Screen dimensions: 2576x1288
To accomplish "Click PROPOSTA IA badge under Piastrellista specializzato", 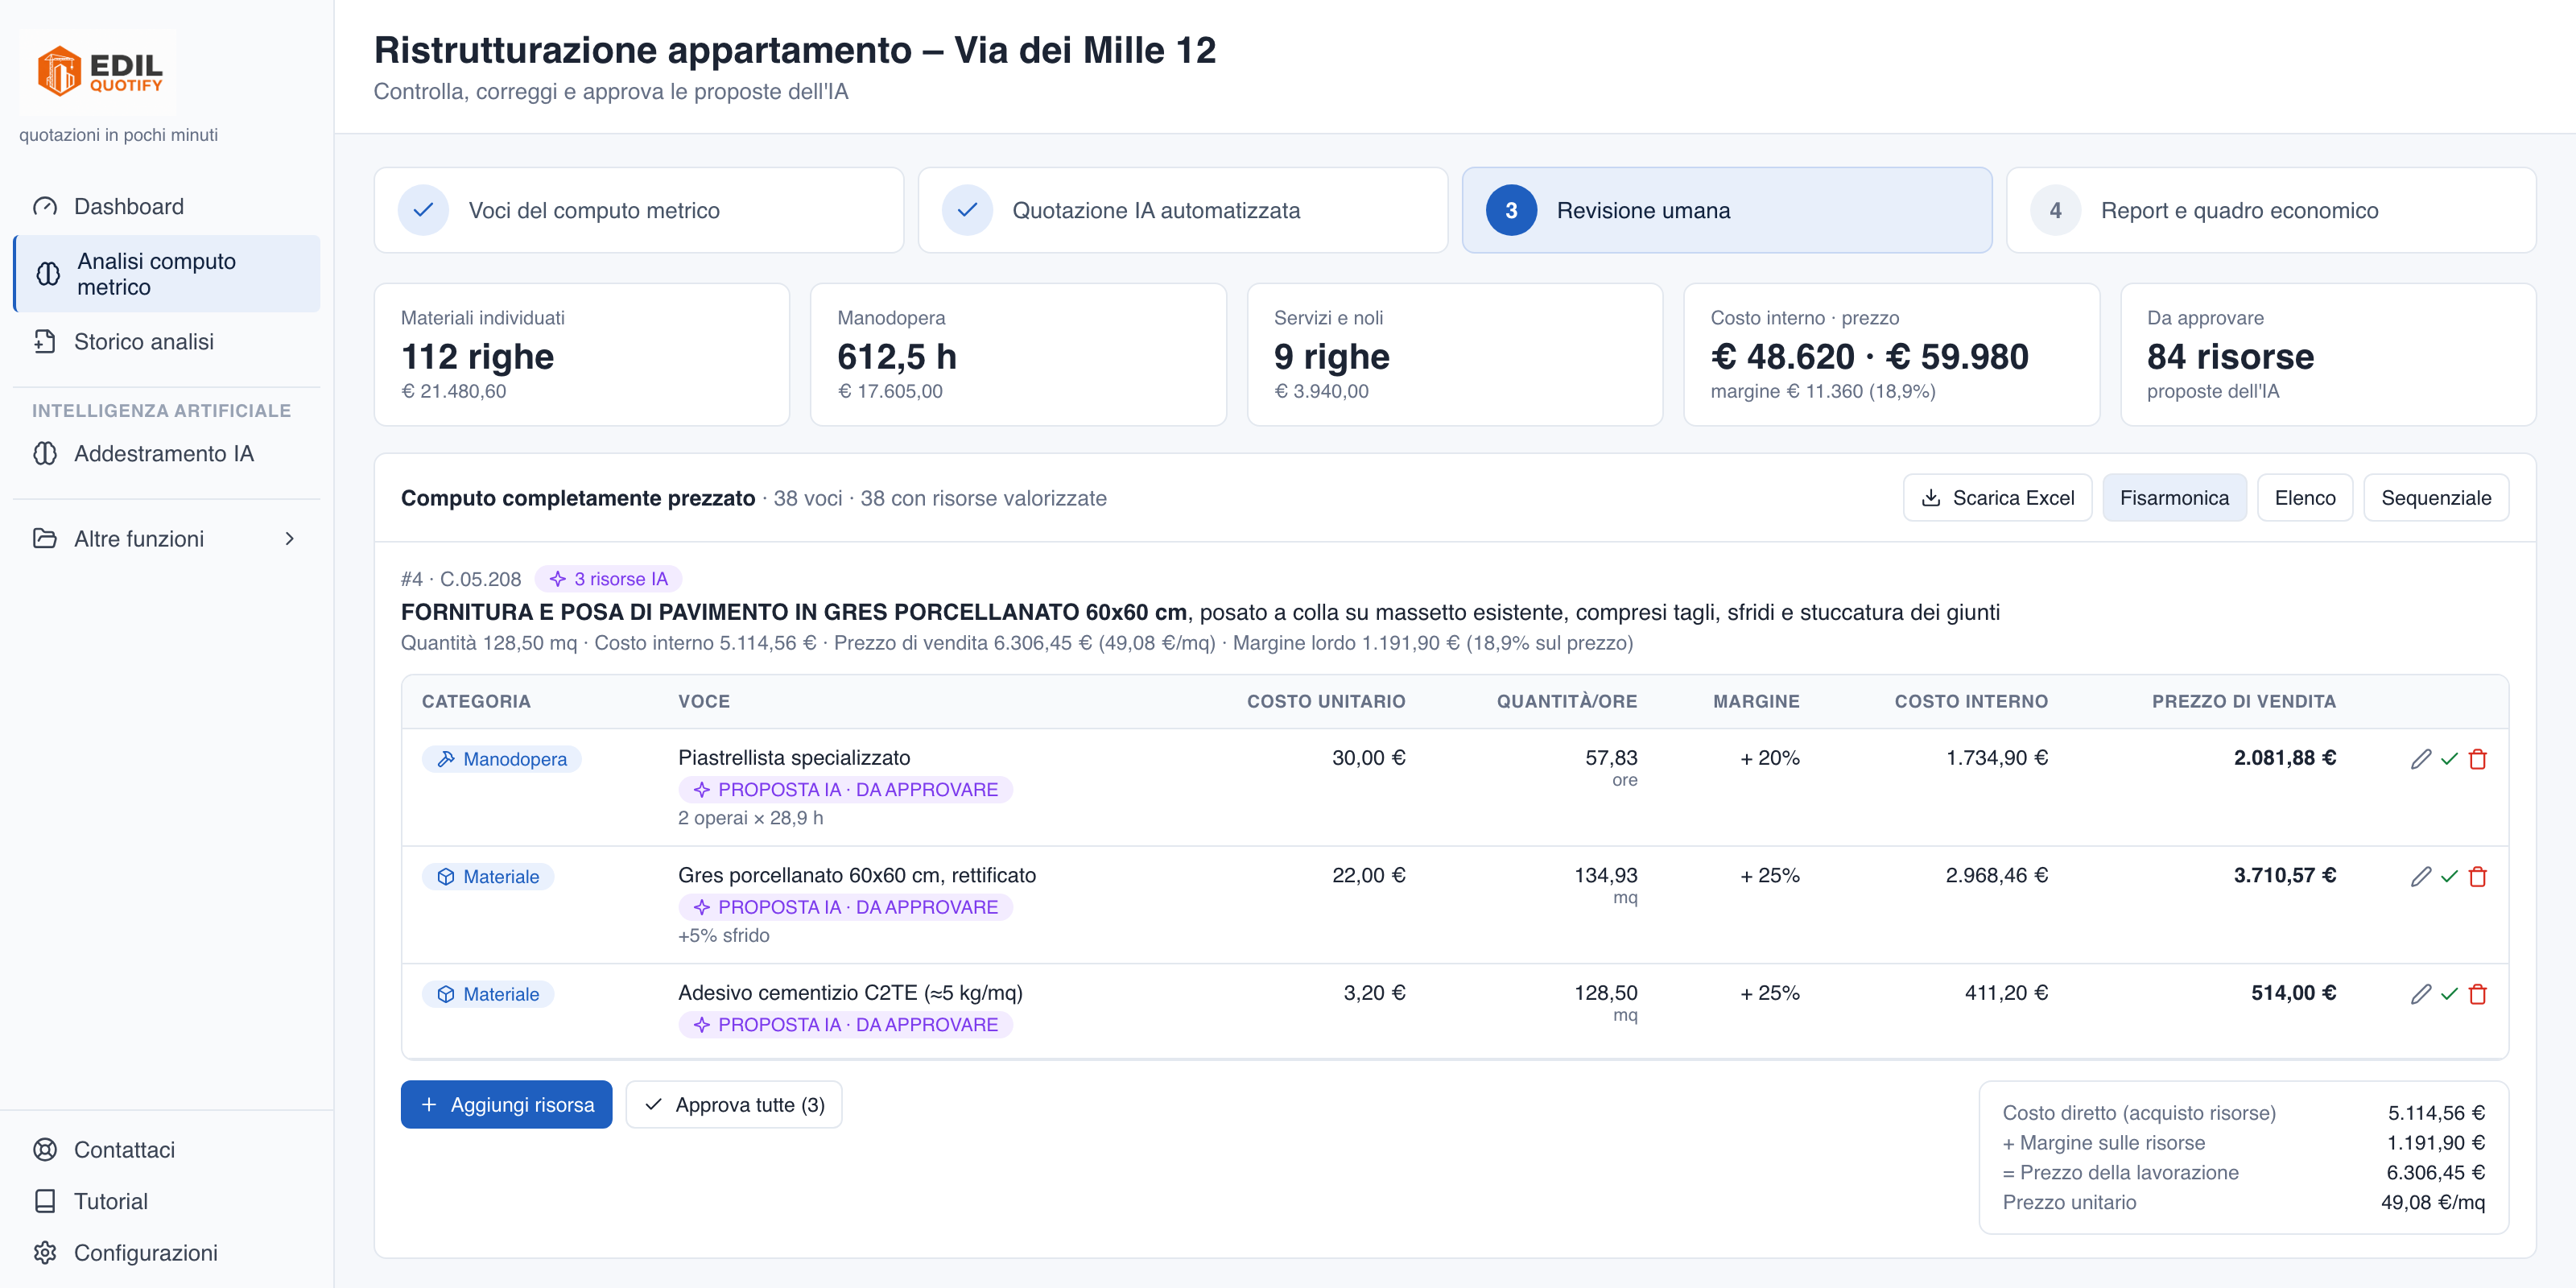I will pyautogui.click(x=845, y=790).
